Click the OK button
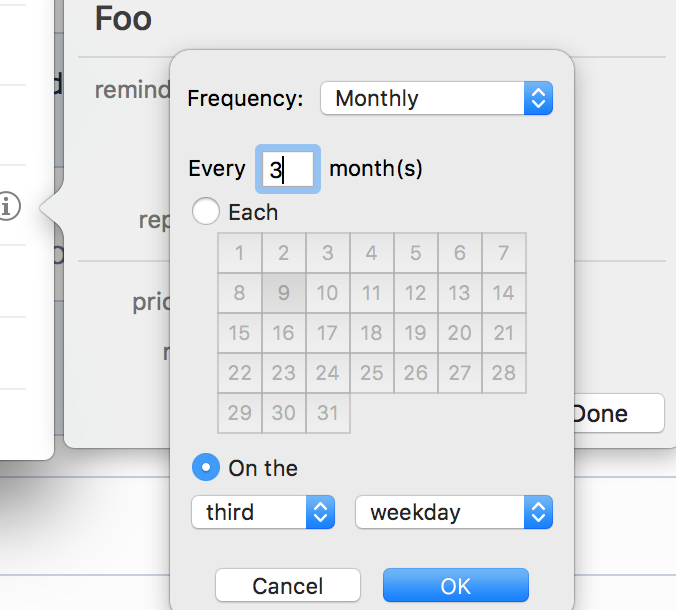676x610 pixels. point(455,586)
